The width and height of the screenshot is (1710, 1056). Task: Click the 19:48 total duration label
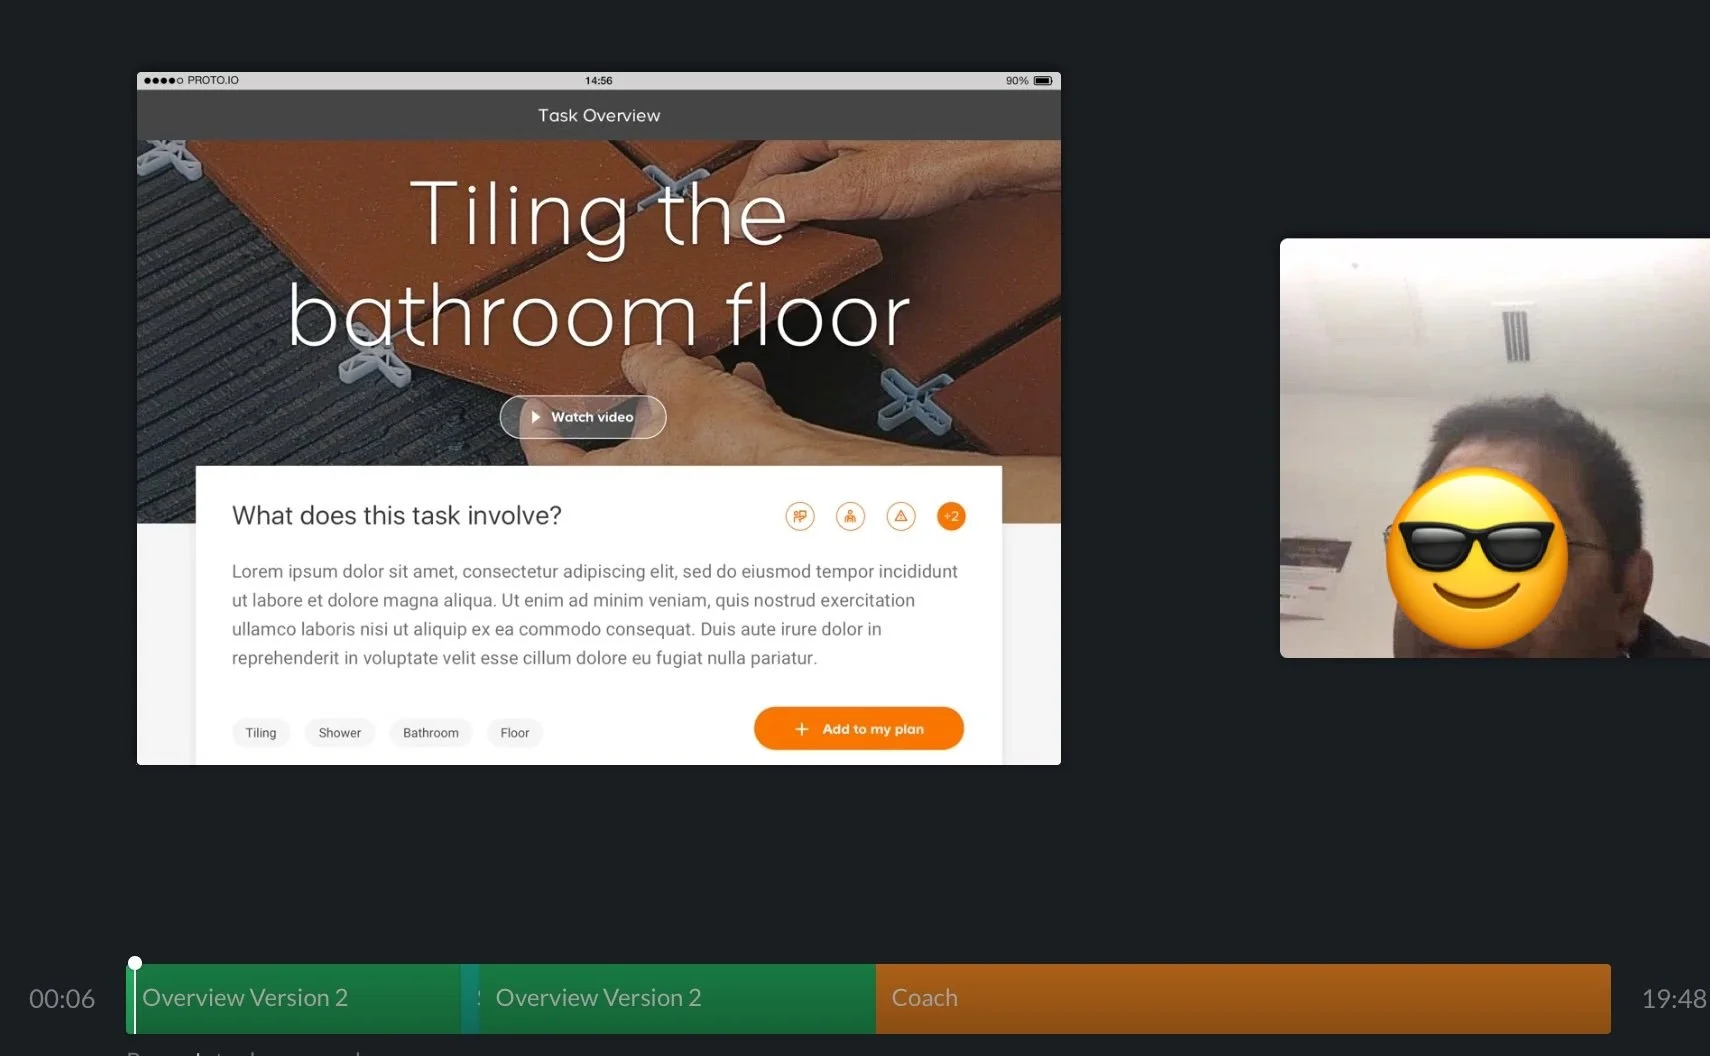coord(1674,998)
